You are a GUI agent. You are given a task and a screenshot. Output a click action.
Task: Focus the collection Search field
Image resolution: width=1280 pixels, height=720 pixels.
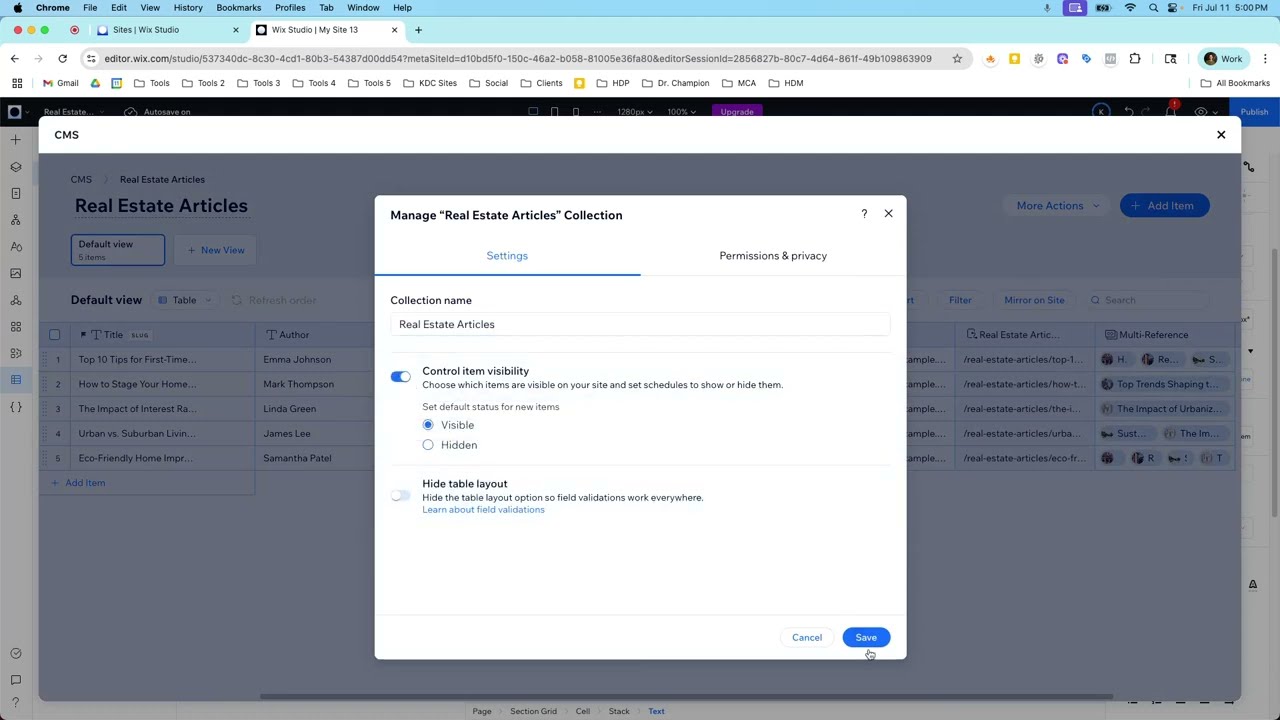[x=1148, y=300]
